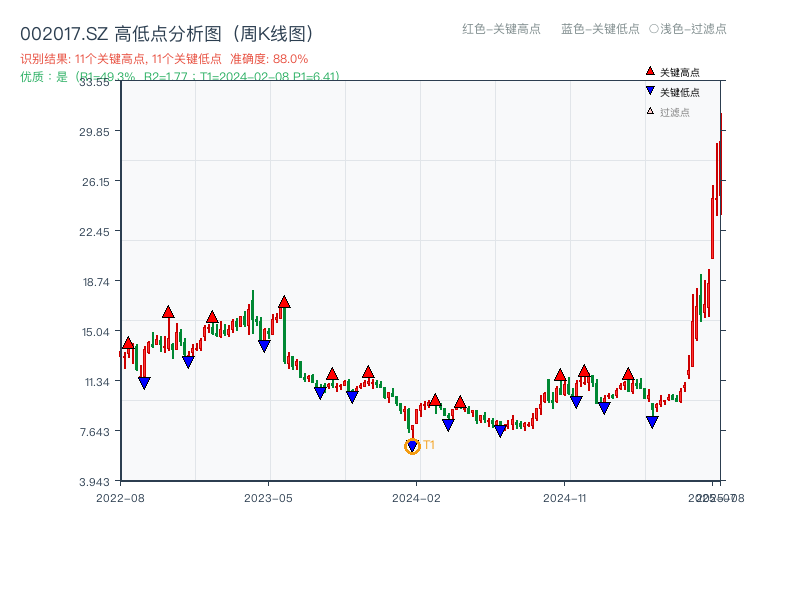Click the blue low triangle just before 2023-05

(264, 346)
